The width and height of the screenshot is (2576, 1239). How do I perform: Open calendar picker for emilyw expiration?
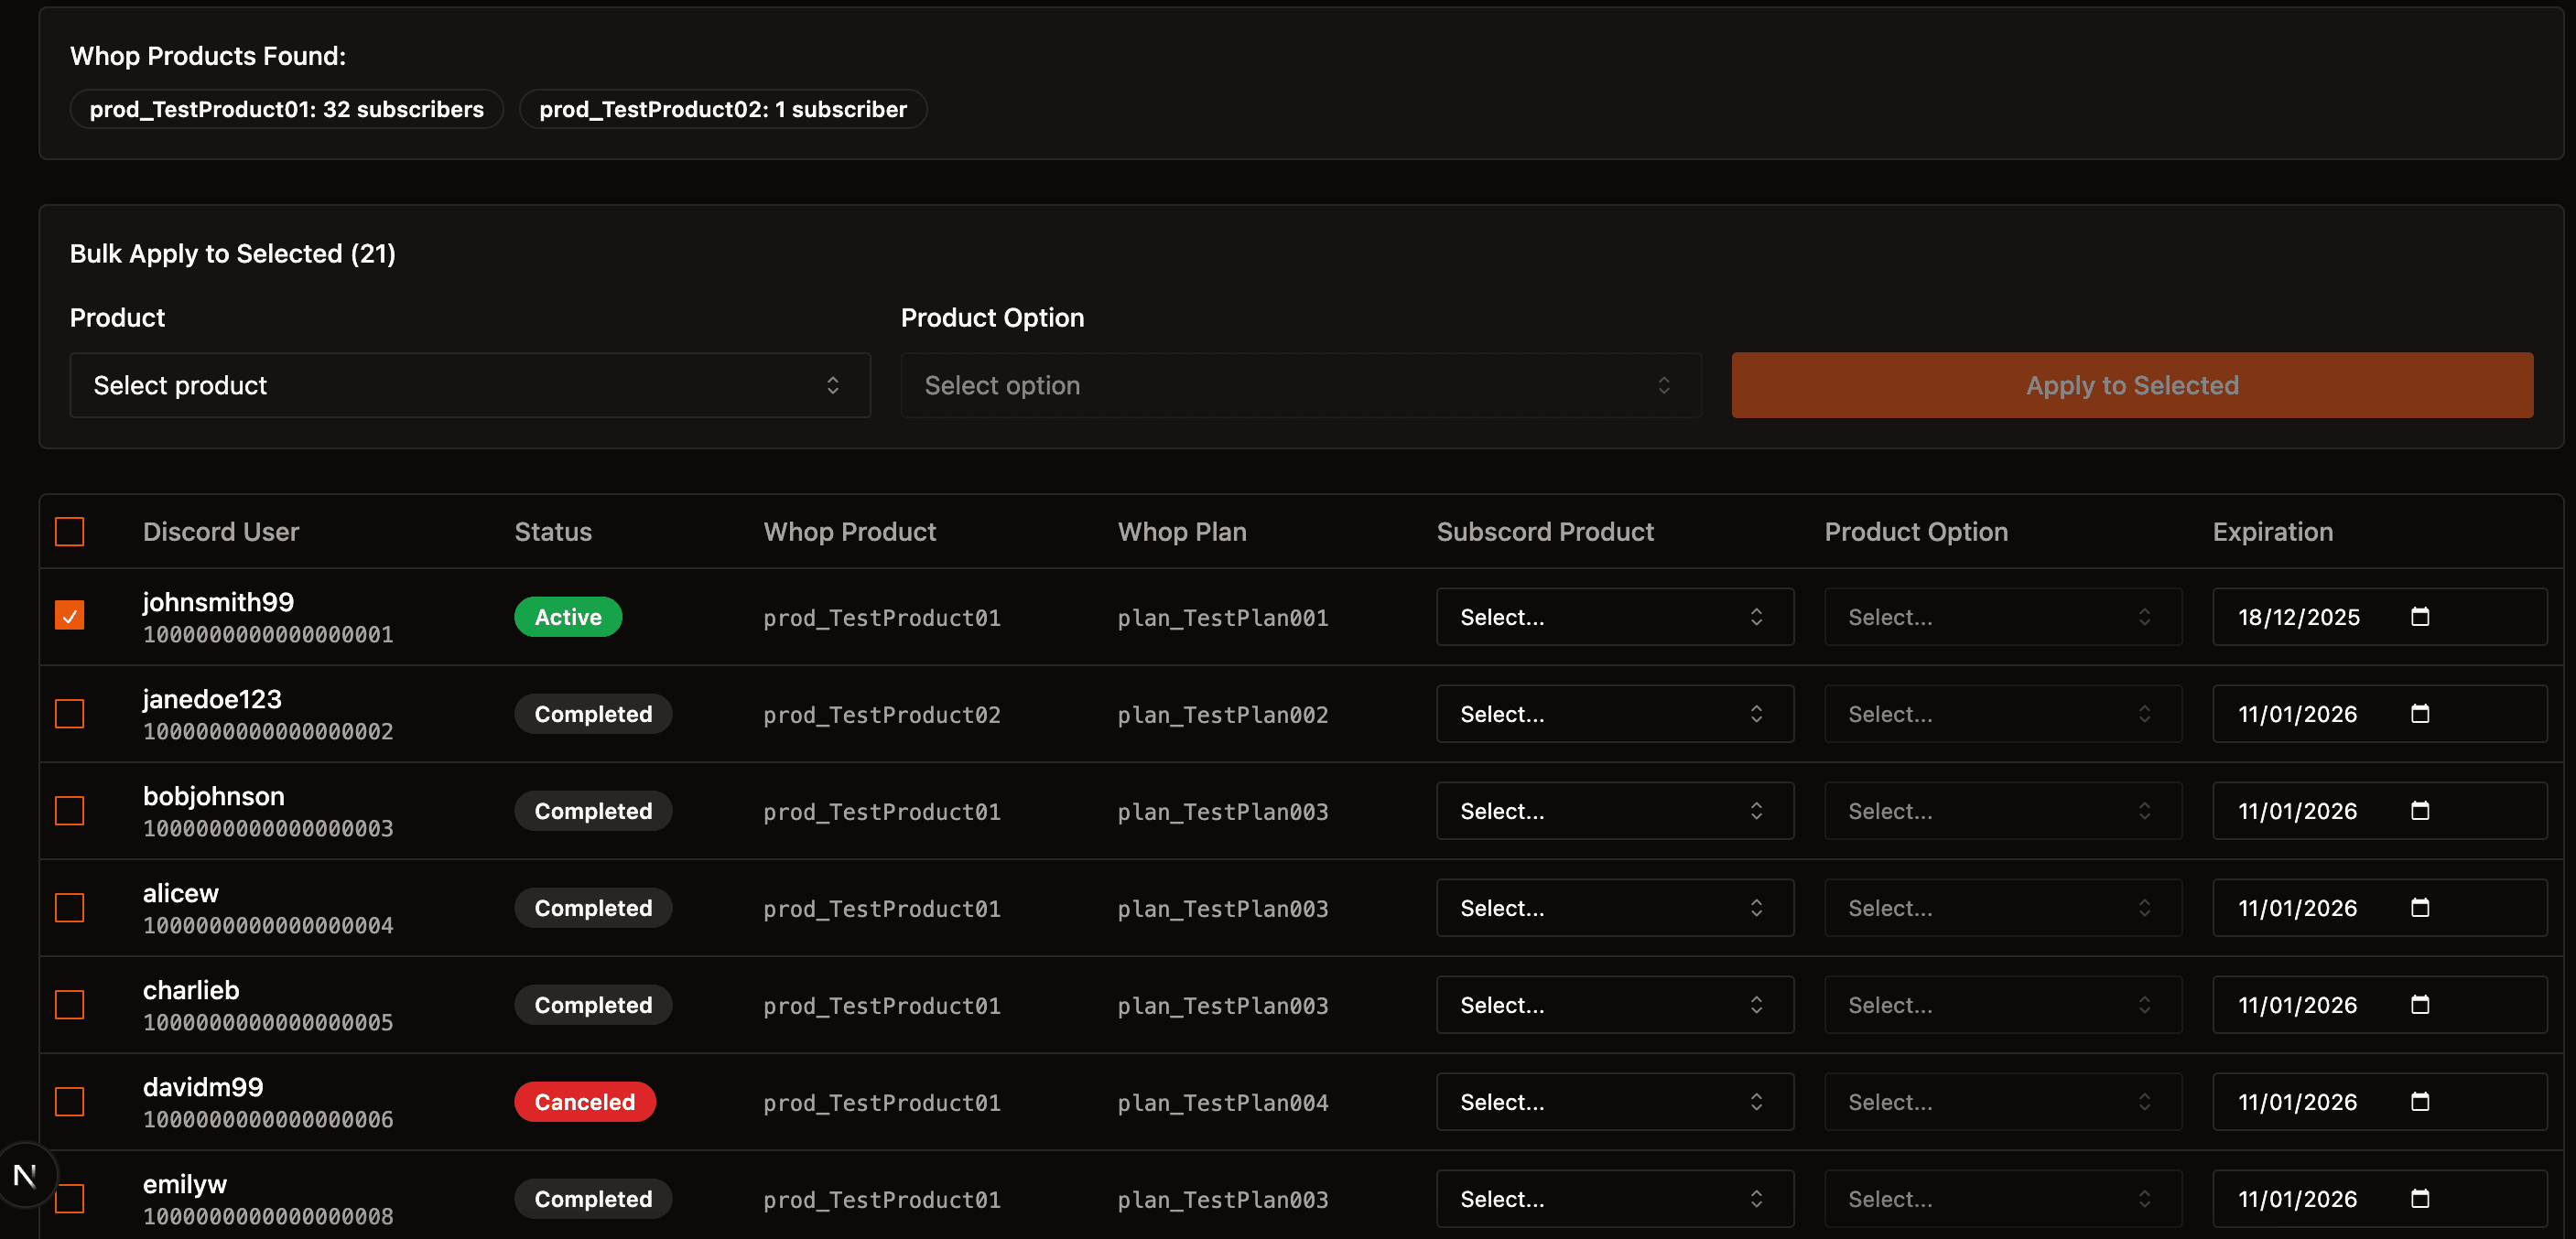click(x=2419, y=1198)
